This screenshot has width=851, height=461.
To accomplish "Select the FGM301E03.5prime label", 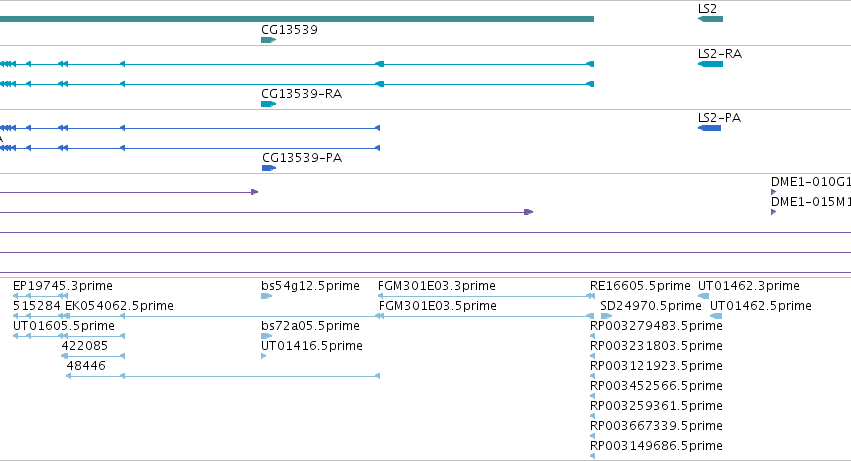I will pyautogui.click(x=438, y=306).
